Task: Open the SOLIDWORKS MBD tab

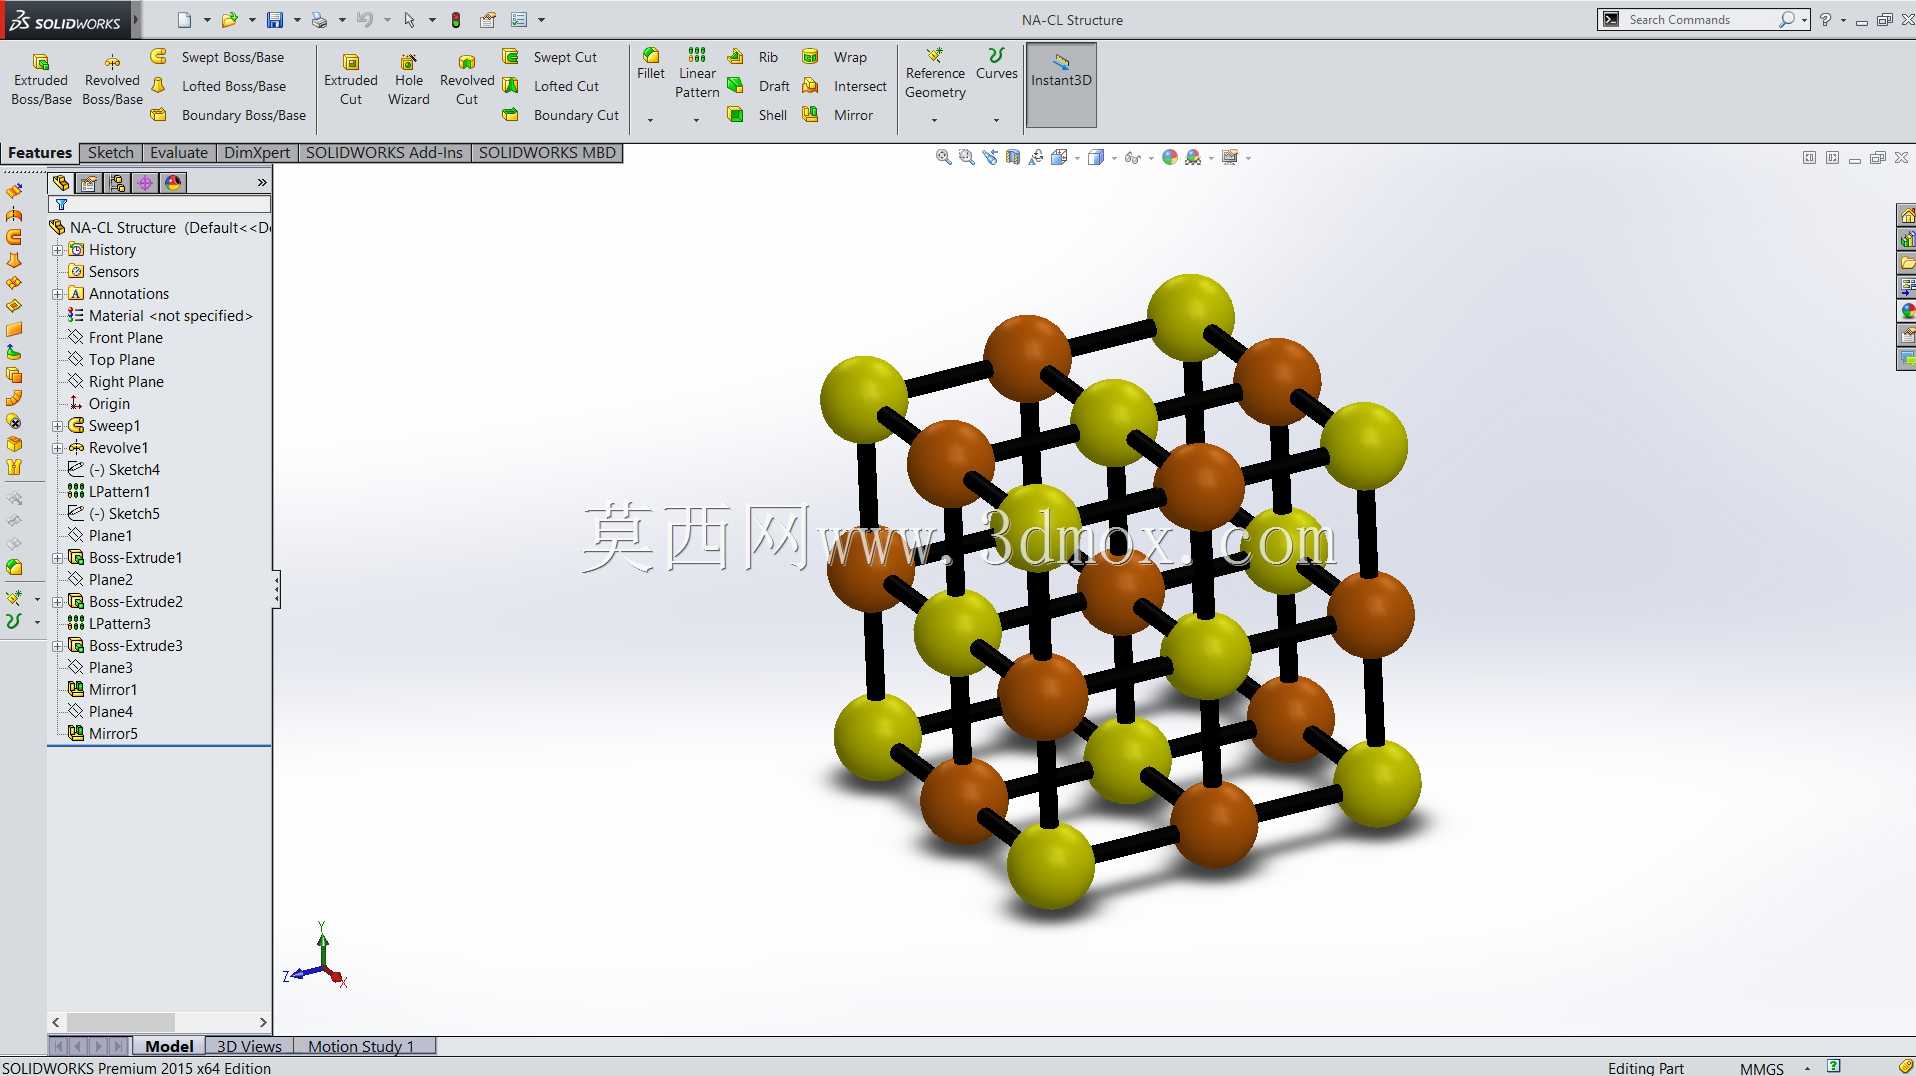Action: coord(547,153)
